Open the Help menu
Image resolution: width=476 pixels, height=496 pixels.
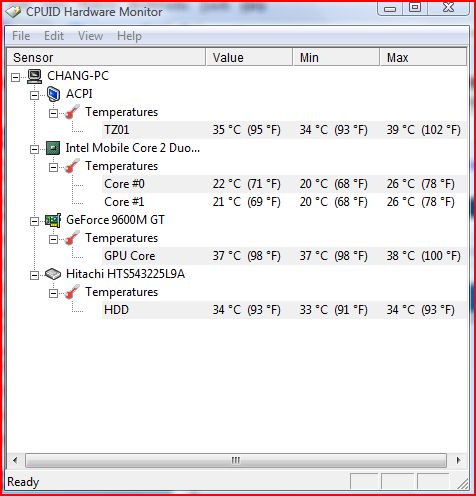129,36
